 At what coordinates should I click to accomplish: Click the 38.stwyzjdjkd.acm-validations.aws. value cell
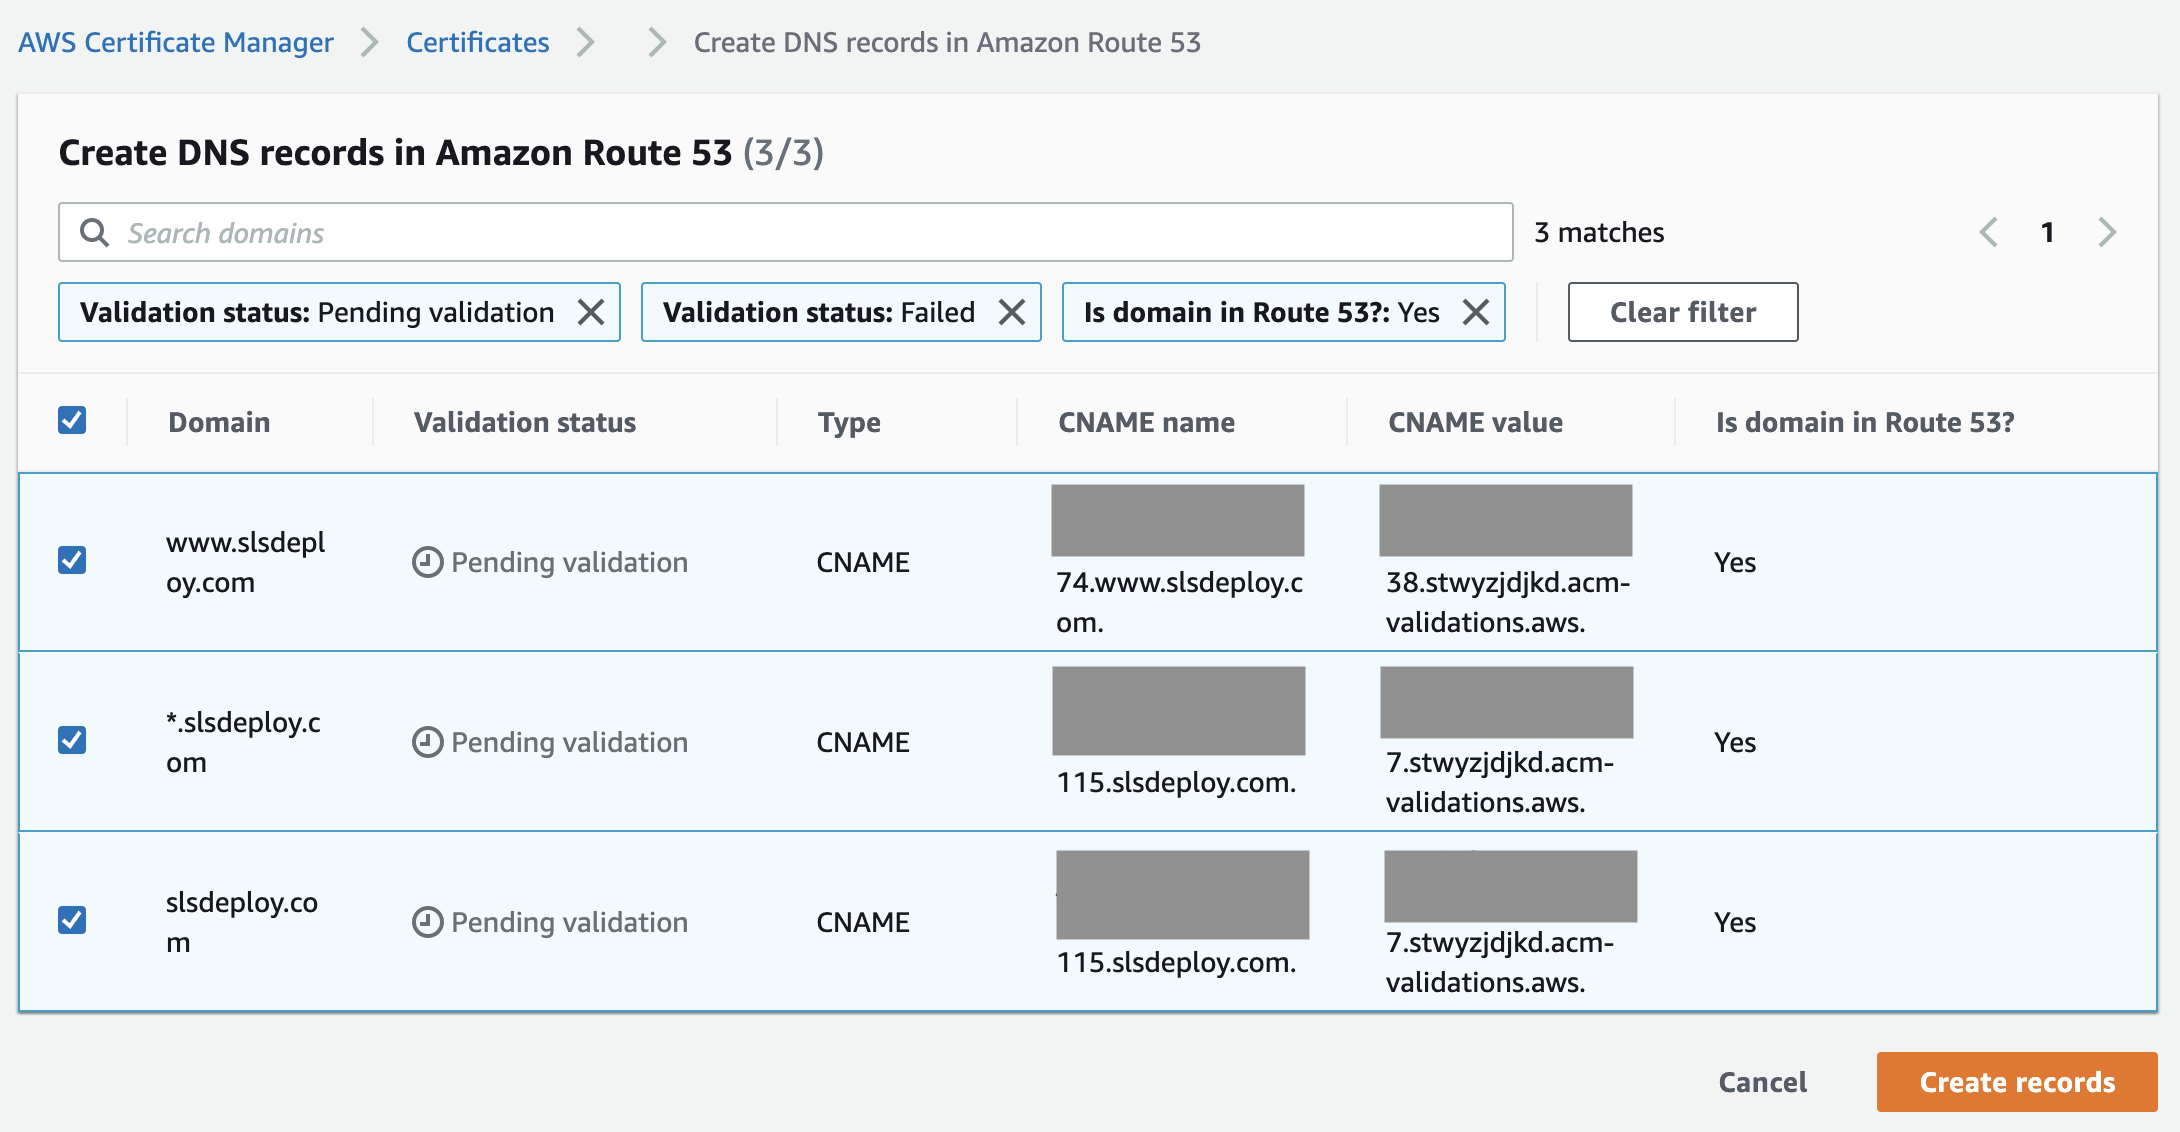(x=1508, y=602)
